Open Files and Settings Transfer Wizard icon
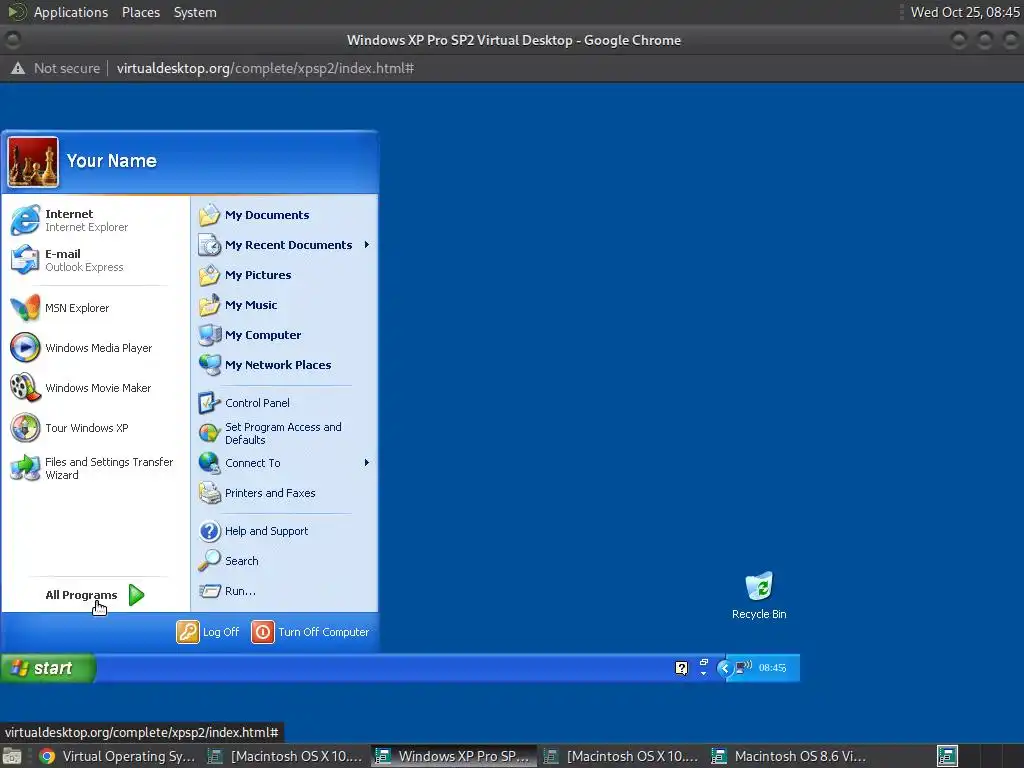The image size is (1024, 768). pos(25,468)
